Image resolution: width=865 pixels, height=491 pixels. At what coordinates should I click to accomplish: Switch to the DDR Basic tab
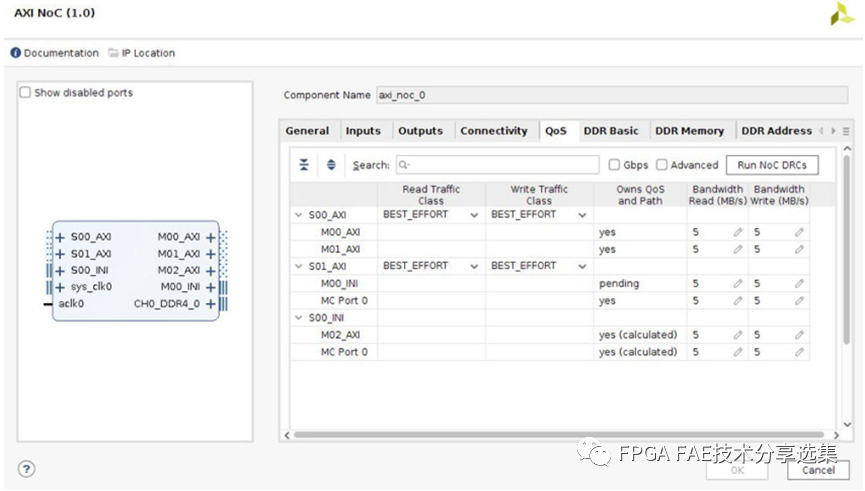point(611,131)
